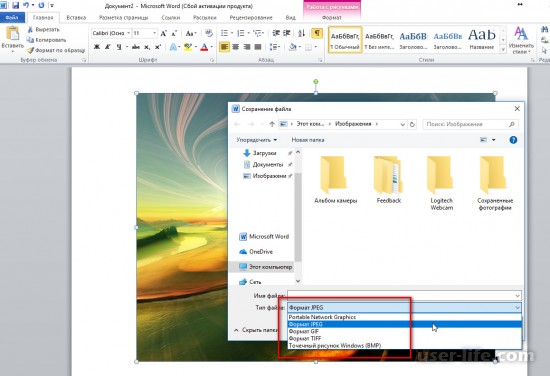The image size is (550, 376).
Task: Toggle underline text formatting
Action: [x=119, y=47]
